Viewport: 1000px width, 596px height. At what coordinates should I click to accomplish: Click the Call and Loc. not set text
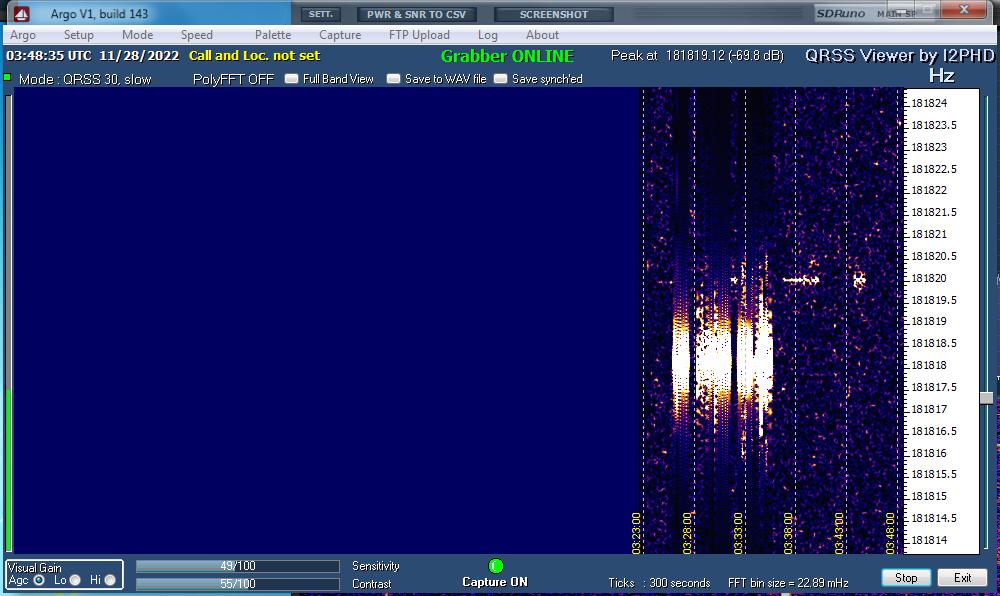pos(254,55)
